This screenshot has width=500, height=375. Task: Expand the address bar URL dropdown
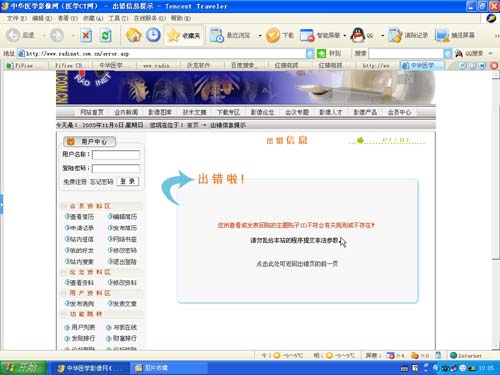[x=310, y=53]
